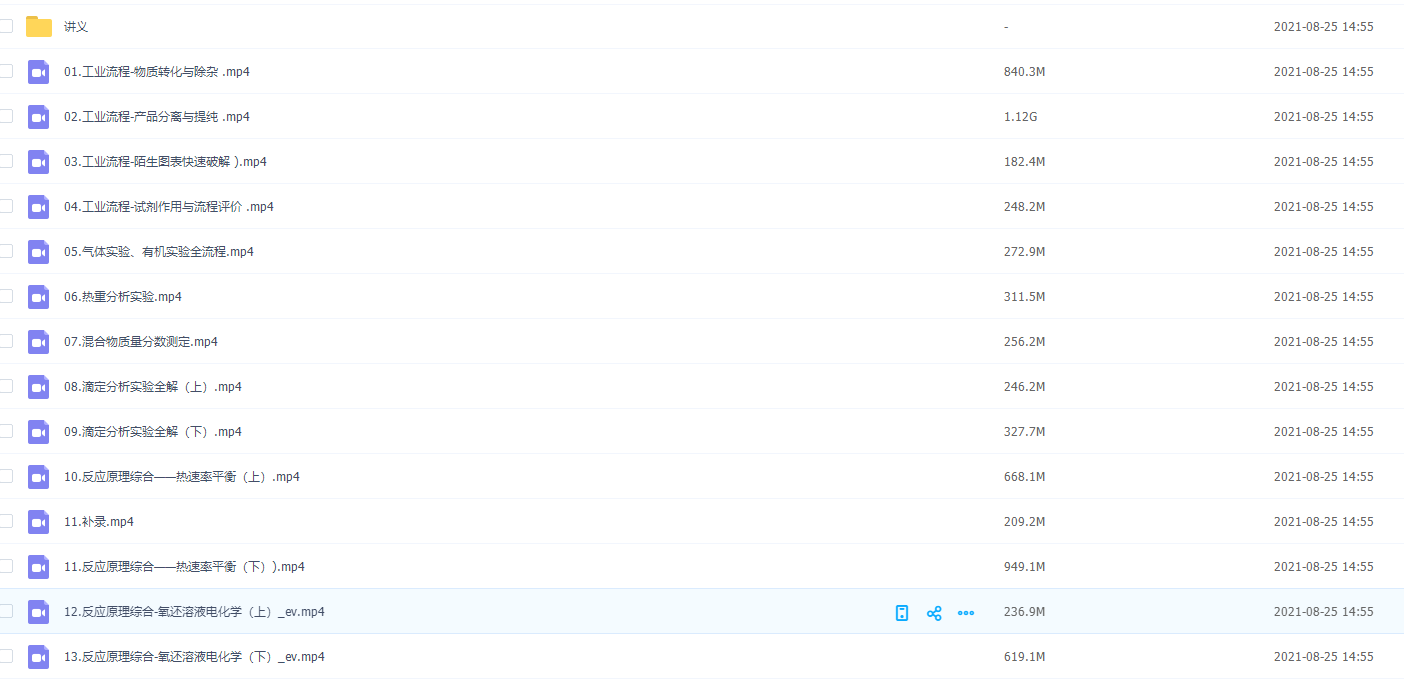Click the 1.12G size cell of file 02
Image resolution: width=1404 pixels, height=679 pixels.
(x=1020, y=117)
